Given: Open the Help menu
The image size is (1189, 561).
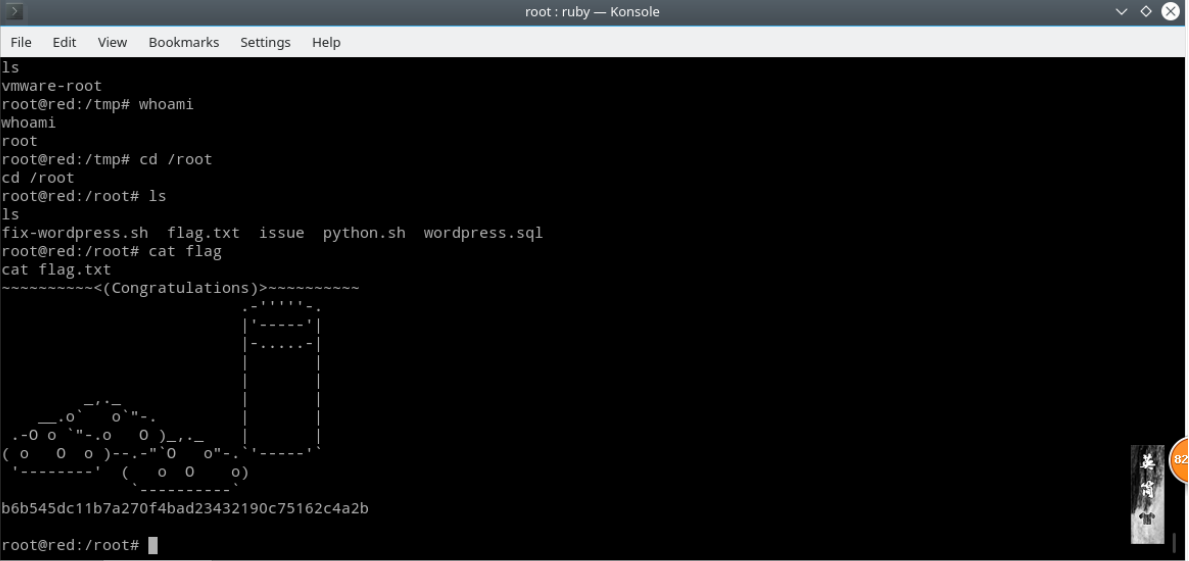Looking at the screenshot, I should coord(326,42).
